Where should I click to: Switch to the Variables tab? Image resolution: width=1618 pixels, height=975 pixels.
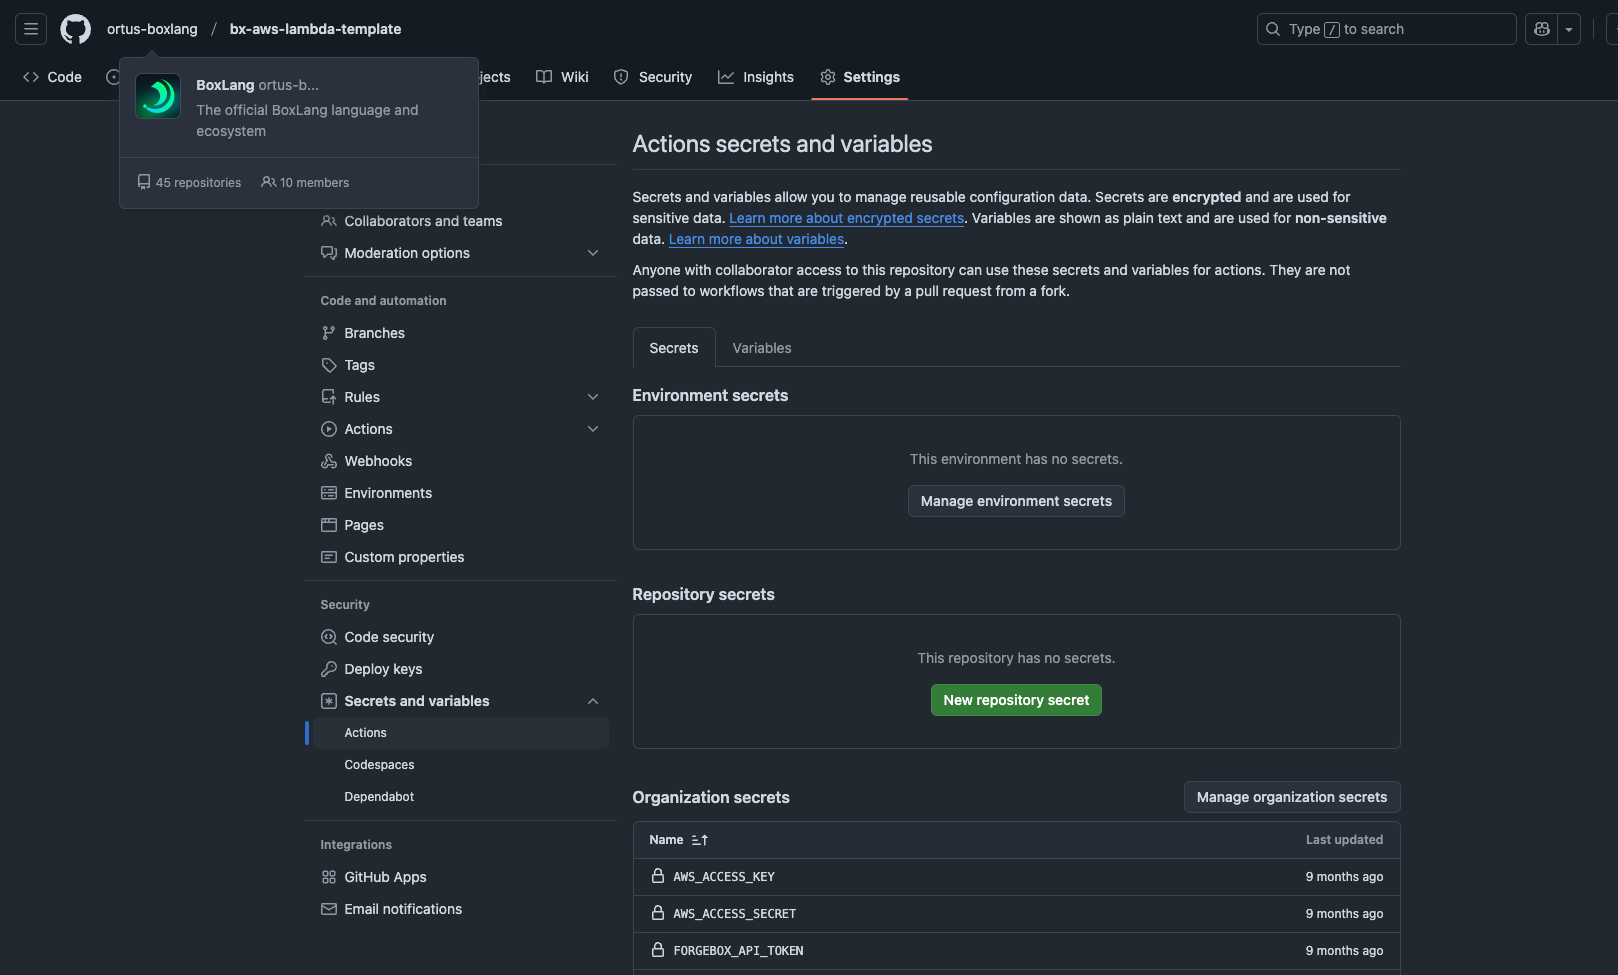(761, 348)
